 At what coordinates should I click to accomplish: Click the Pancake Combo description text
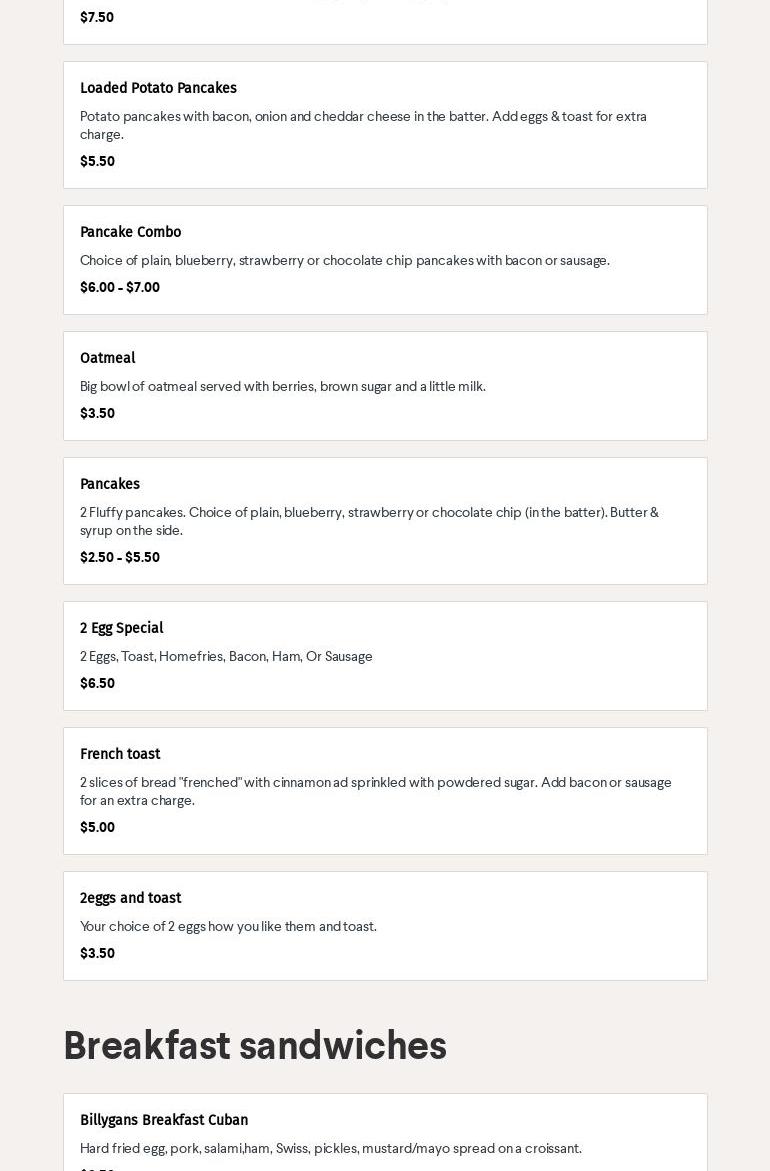click(344, 260)
